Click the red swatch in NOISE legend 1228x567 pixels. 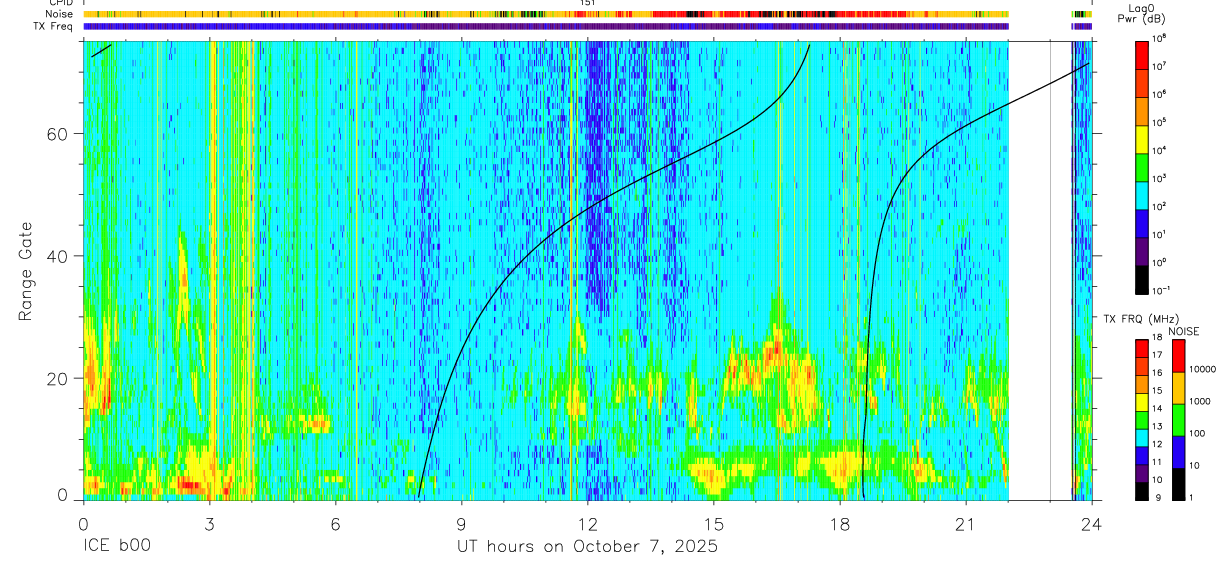(1179, 356)
